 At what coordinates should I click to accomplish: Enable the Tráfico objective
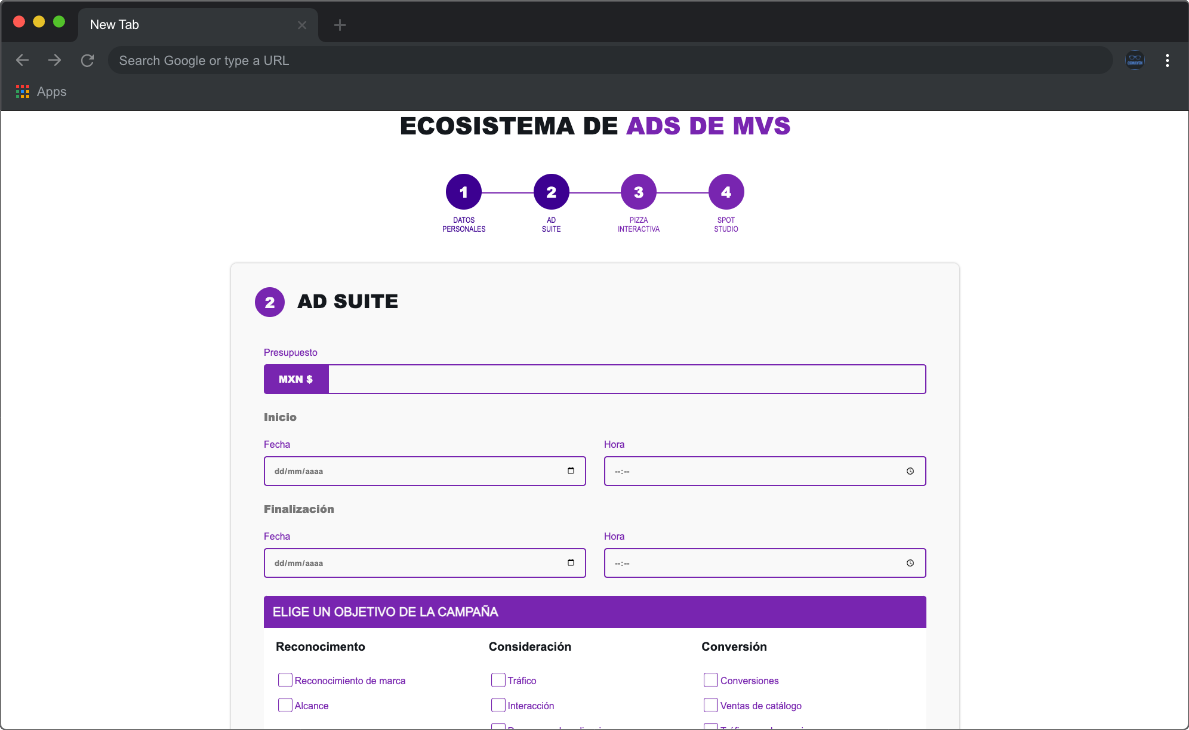(498, 680)
